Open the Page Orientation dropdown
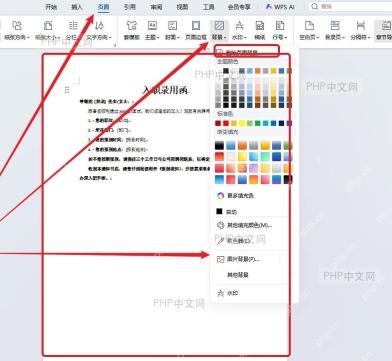392x361 pixels. coord(17,30)
